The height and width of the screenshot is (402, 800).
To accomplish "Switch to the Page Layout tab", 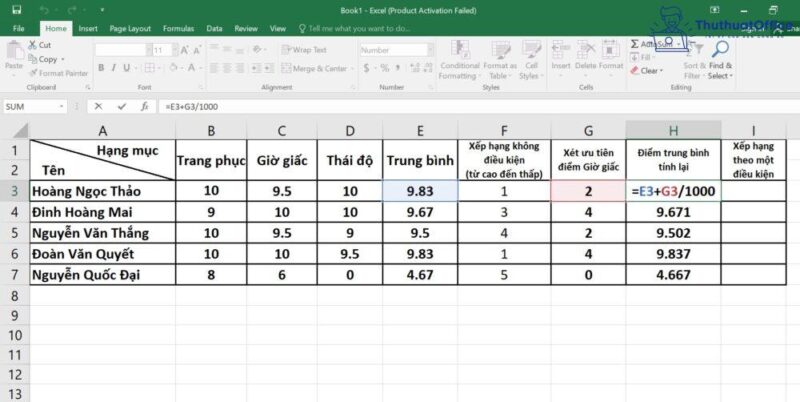I will pos(130,29).
